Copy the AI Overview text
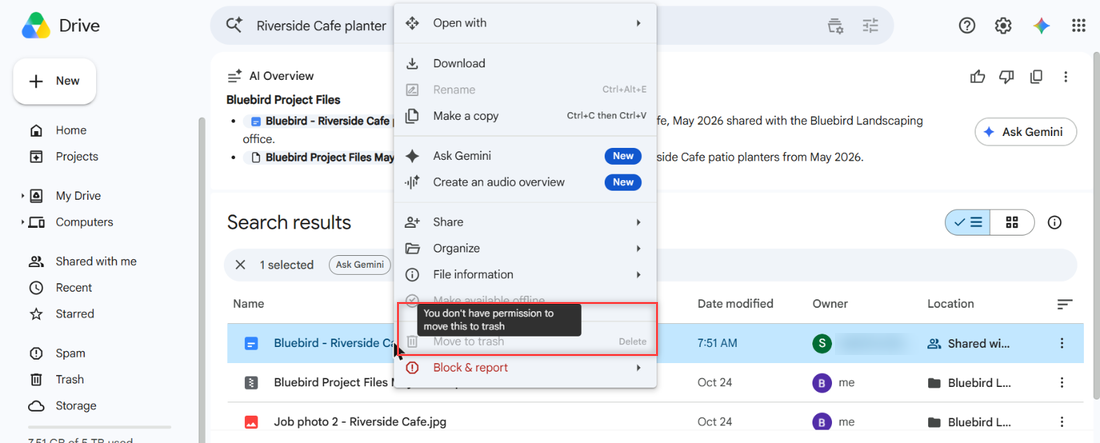This screenshot has width=1100, height=443. [x=1036, y=77]
